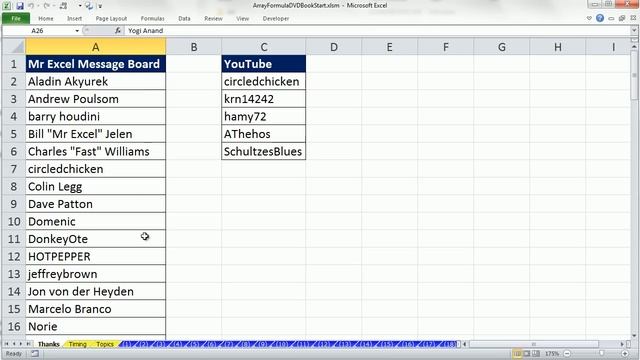Open the Undo history dropdown arrow

pos(38,6)
